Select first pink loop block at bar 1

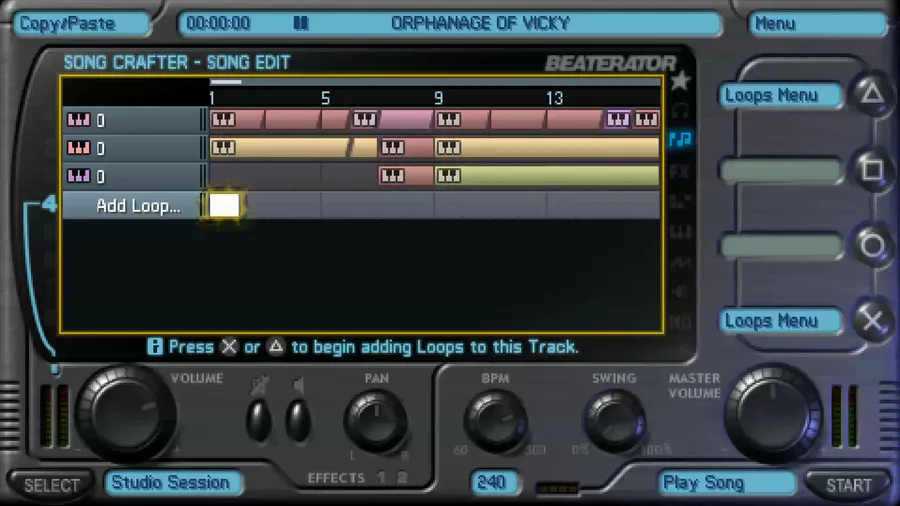(x=237, y=120)
